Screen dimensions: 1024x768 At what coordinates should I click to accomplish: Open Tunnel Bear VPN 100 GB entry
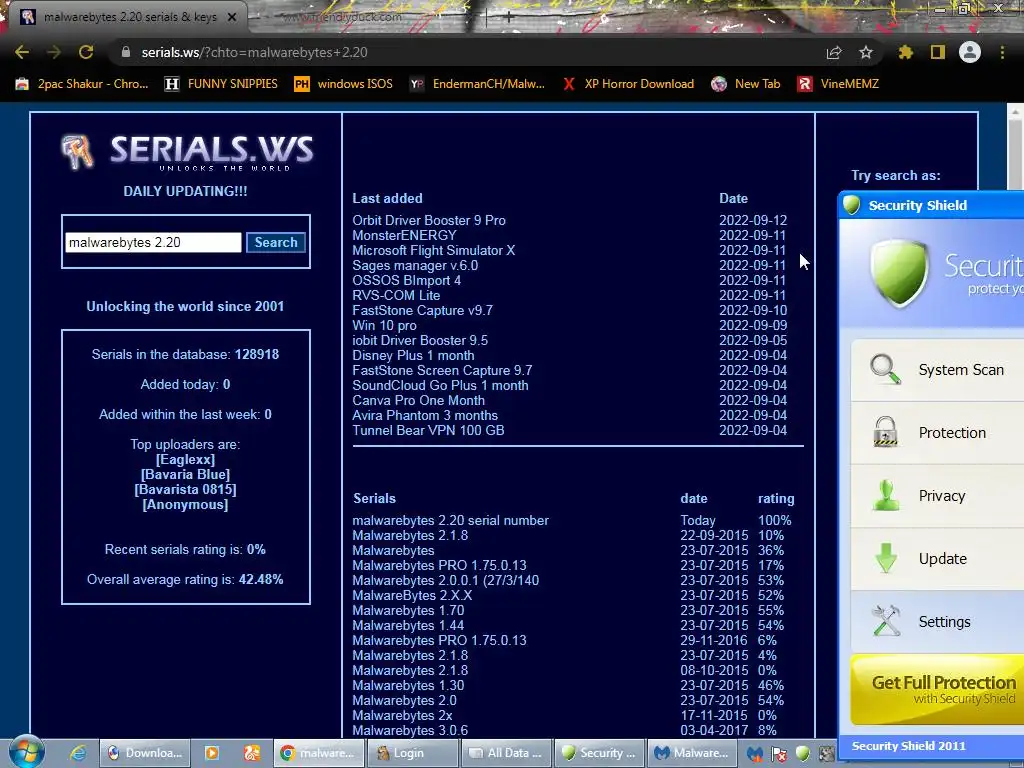click(428, 430)
